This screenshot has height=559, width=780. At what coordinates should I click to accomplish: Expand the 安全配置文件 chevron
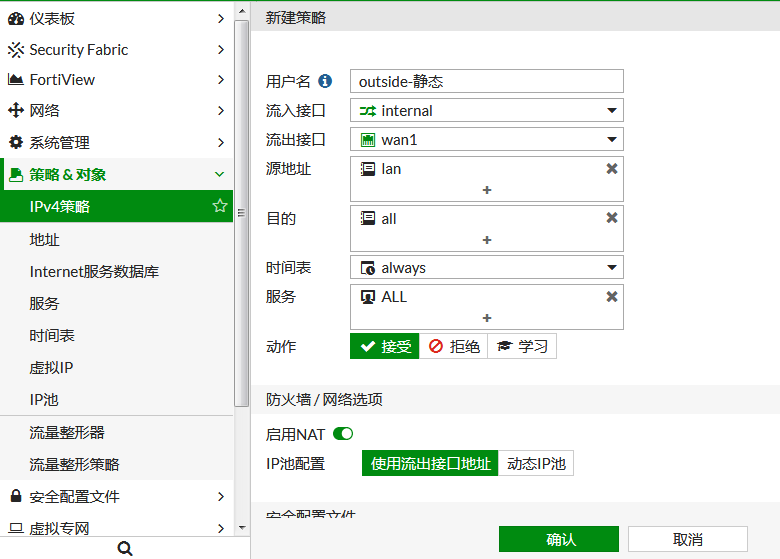[x=221, y=496]
